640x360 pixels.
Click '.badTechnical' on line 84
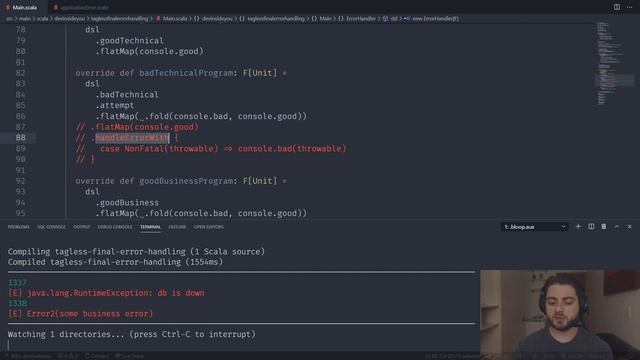127,95
